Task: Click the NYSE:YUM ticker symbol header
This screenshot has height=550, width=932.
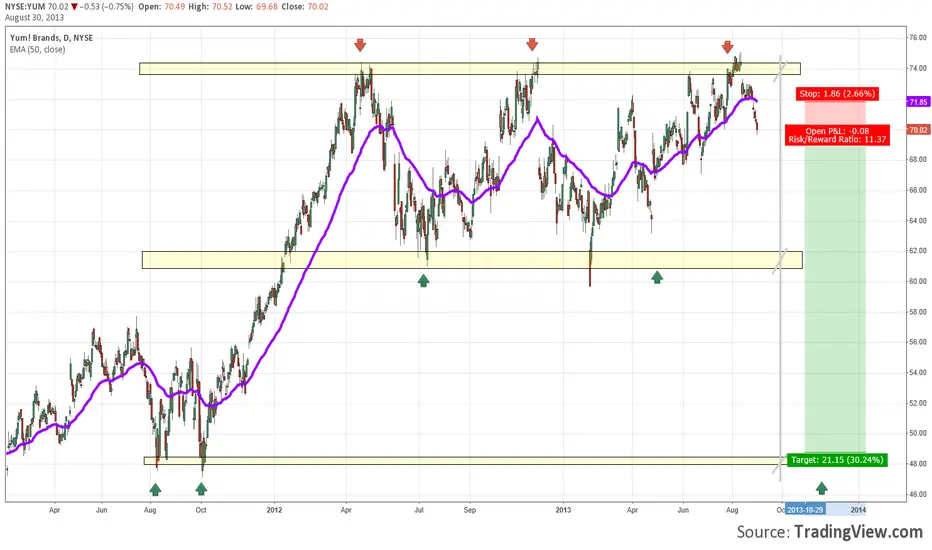Action: tap(25, 7)
